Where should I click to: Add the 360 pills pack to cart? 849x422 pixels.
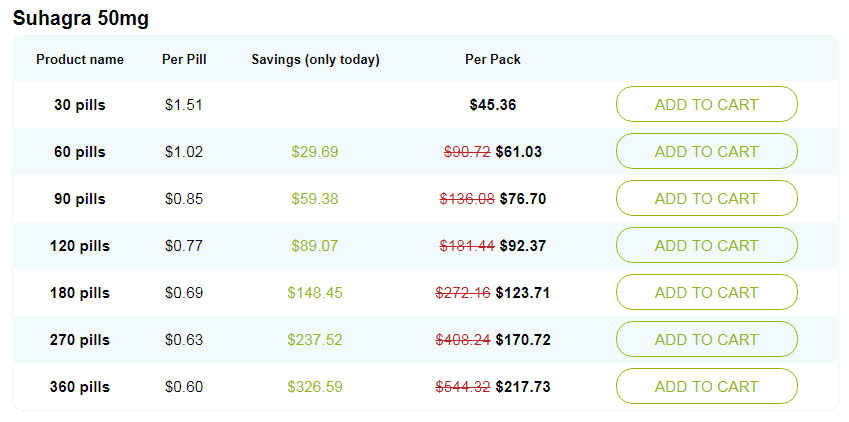tap(707, 387)
